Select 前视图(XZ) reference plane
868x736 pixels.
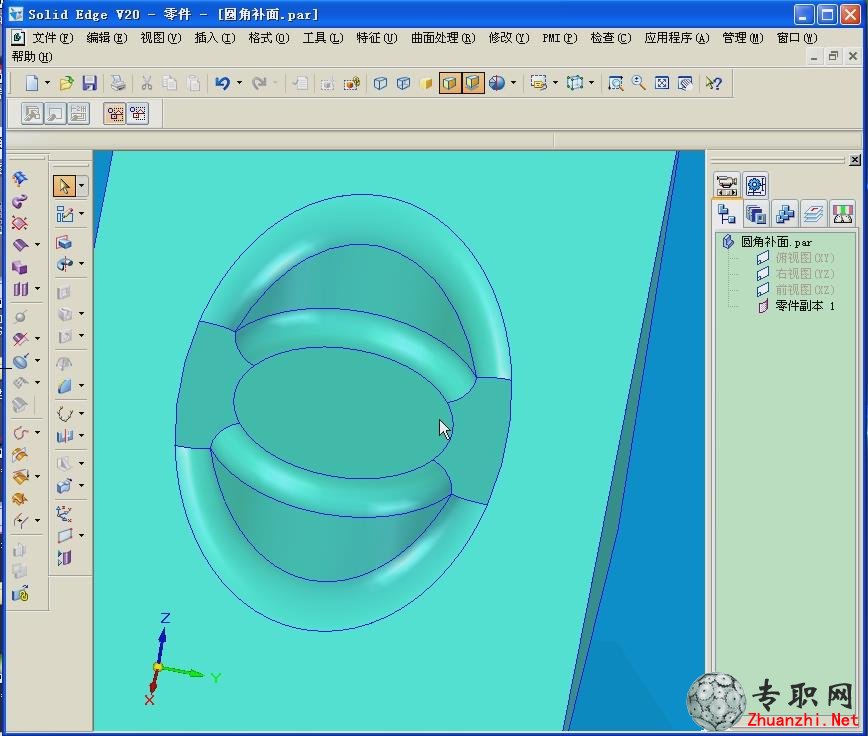coord(804,290)
